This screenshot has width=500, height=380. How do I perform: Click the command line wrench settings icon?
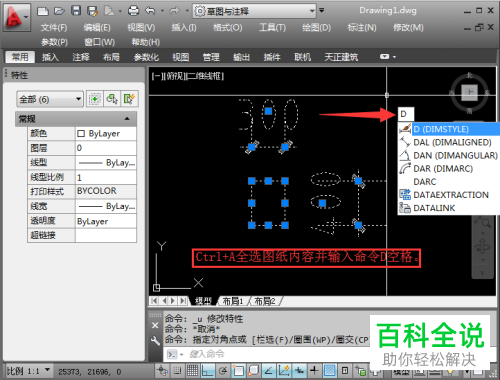155,340
